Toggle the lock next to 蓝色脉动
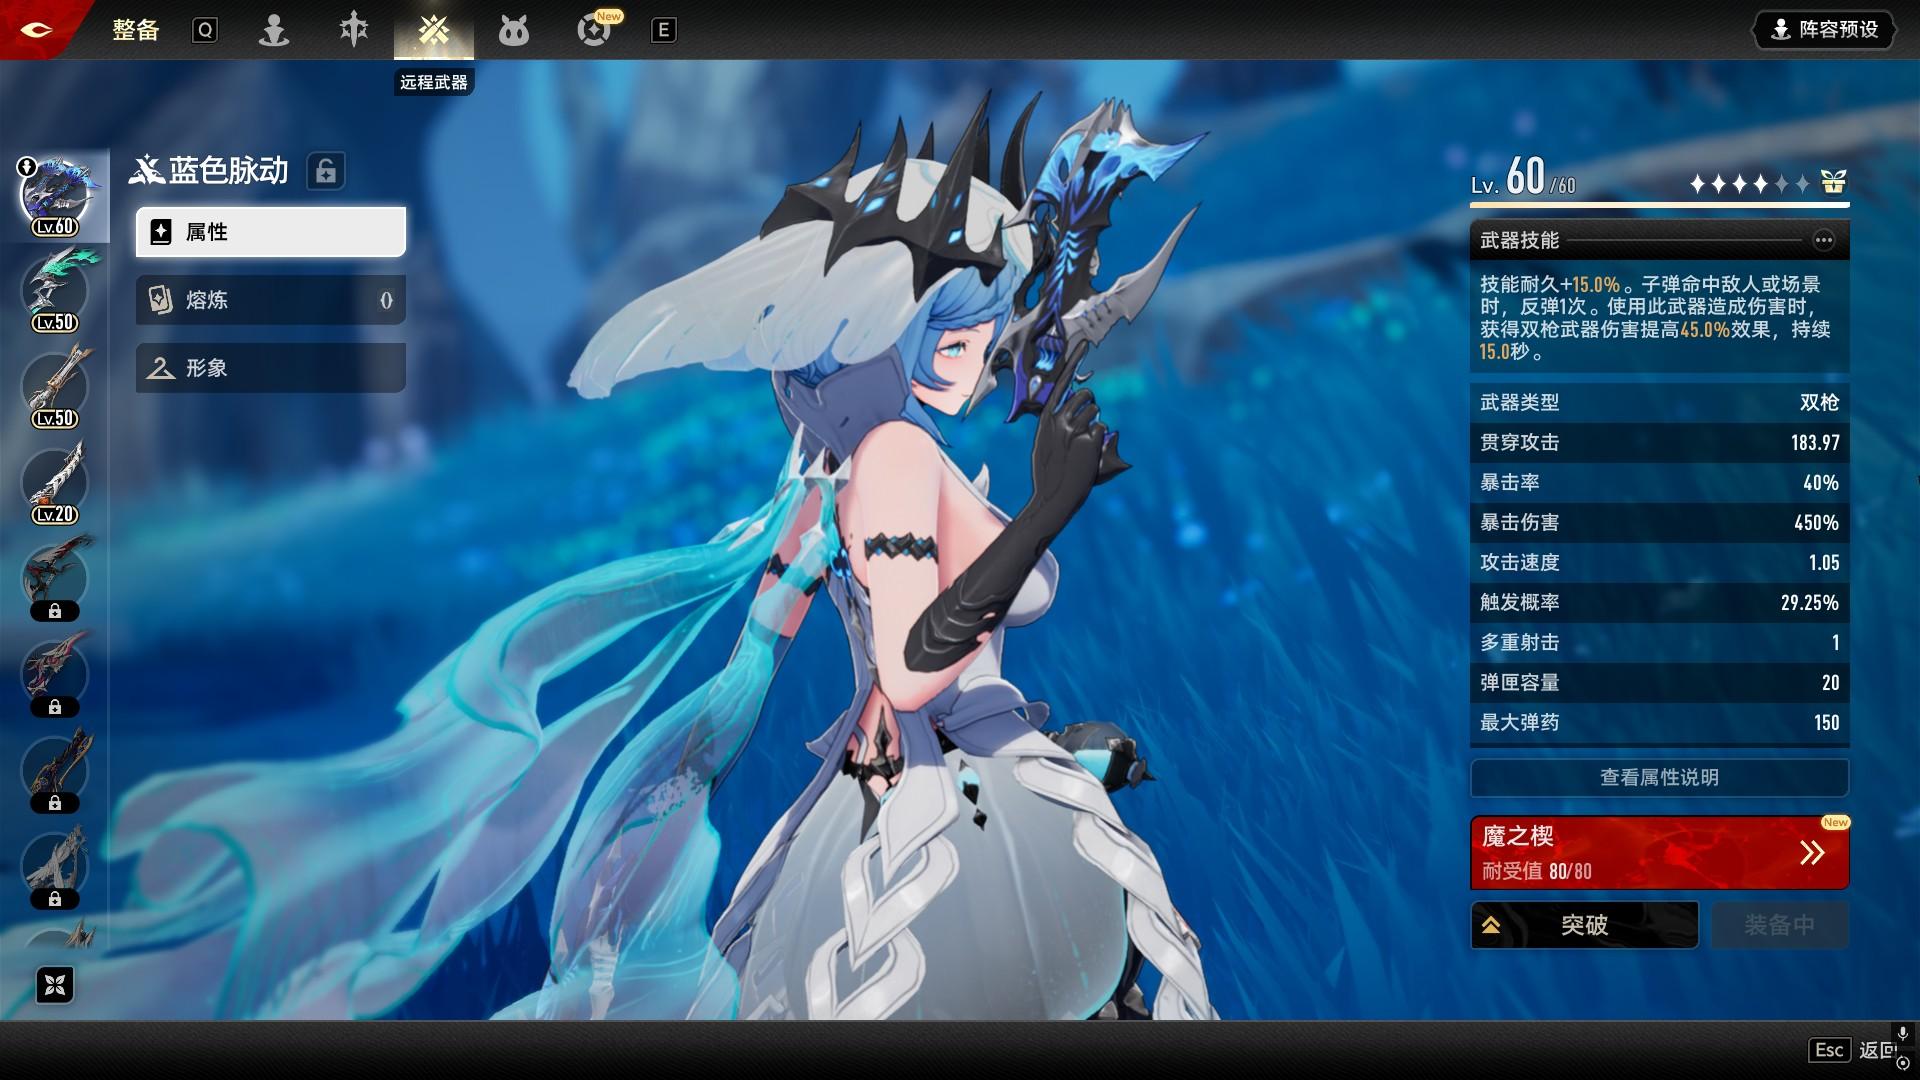Viewport: 1920px width, 1080px height. (x=326, y=171)
